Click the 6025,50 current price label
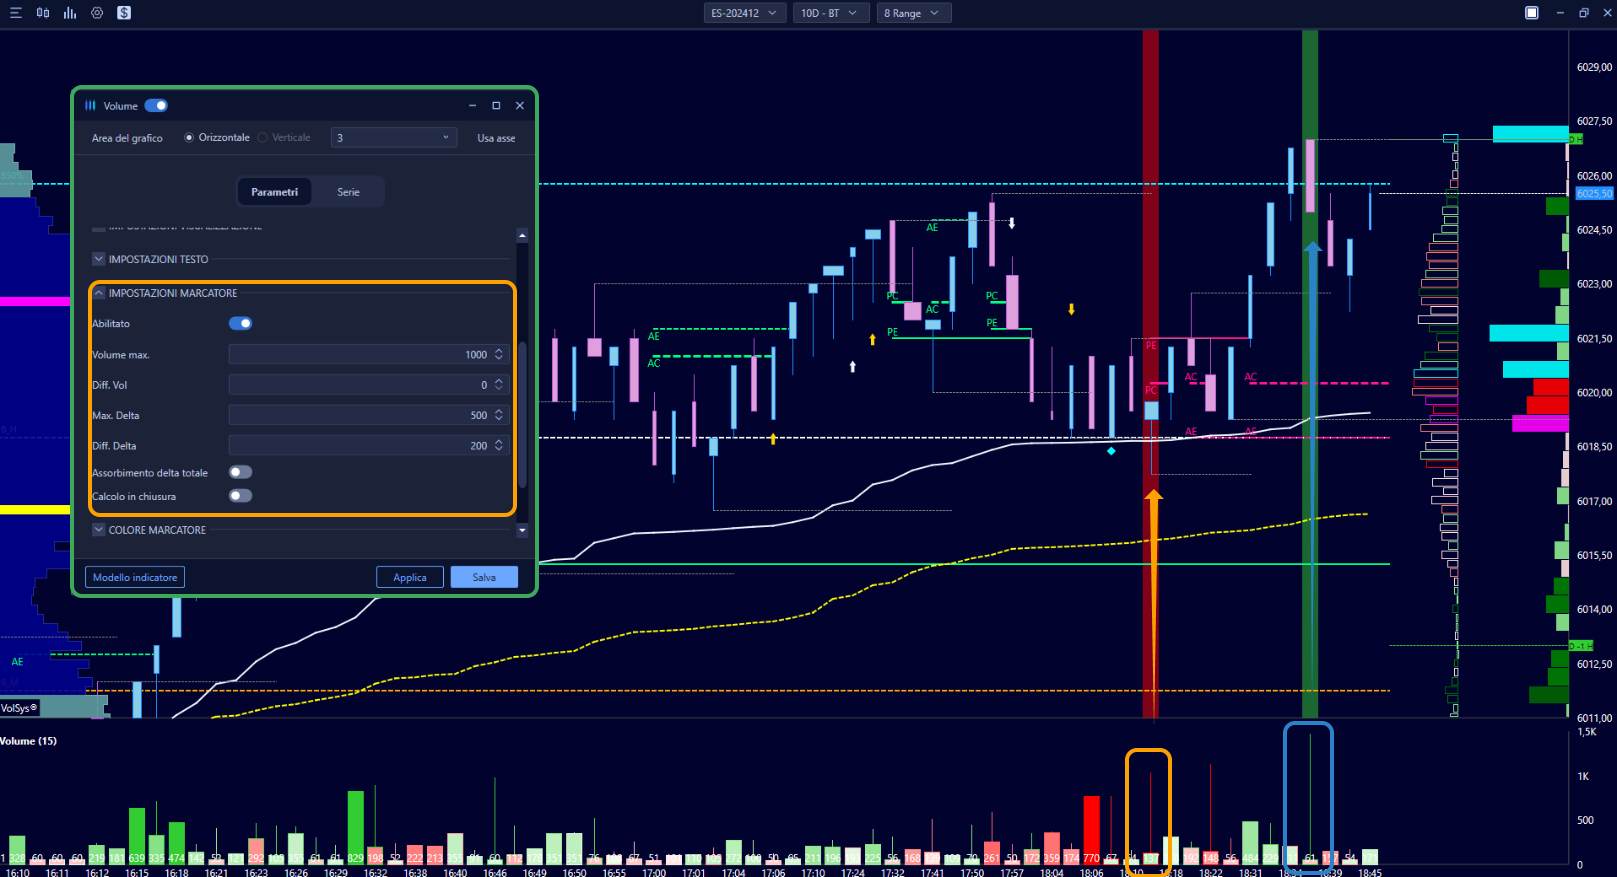The height and width of the screenshot is (877, 1617). 1594,193
